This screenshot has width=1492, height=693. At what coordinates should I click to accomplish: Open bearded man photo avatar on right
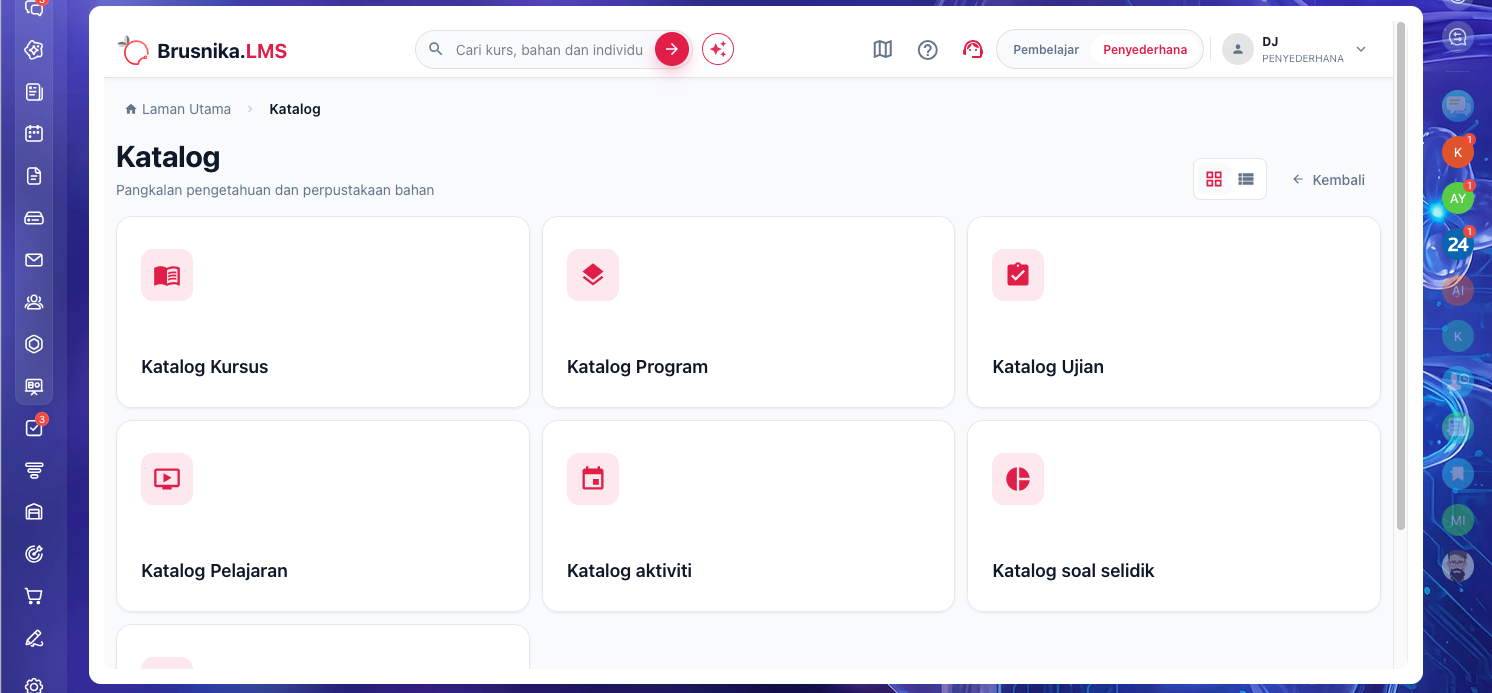point(1458,566)
